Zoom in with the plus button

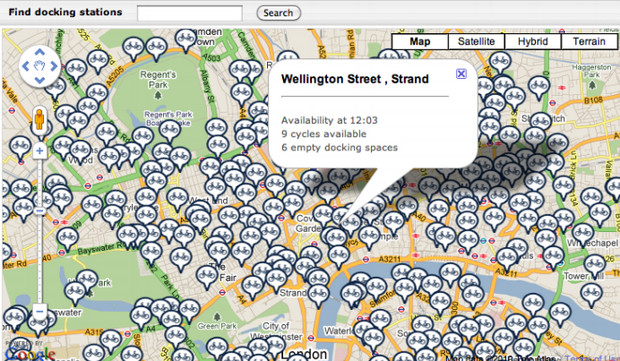click(x=40, y=151)
